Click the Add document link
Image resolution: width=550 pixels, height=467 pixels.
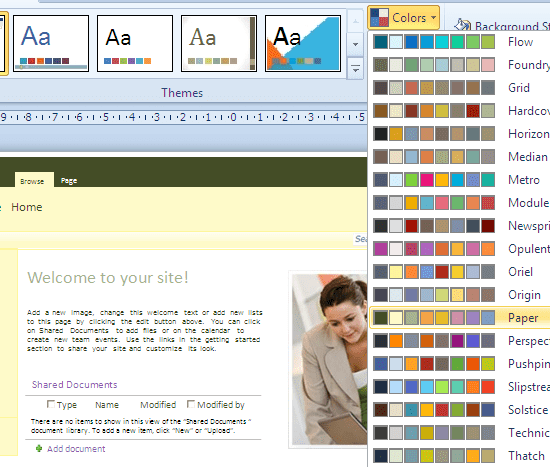pos(76,449)
